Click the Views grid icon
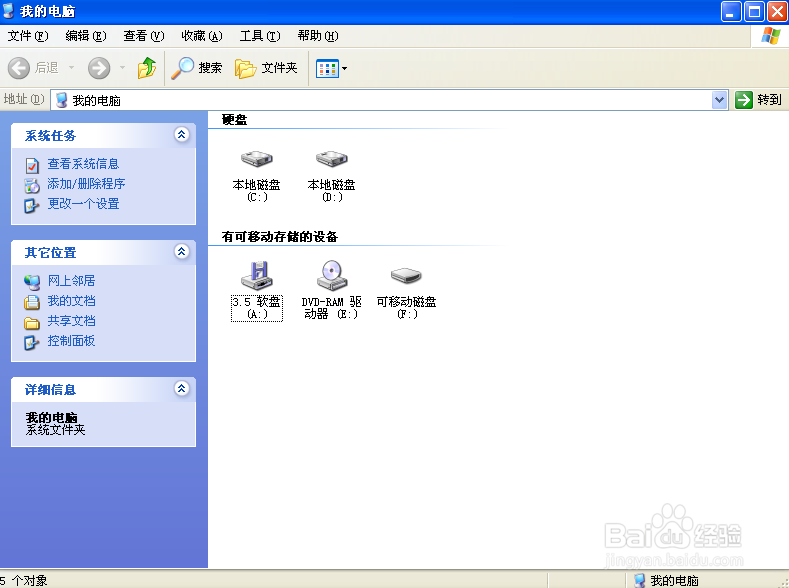Screen dimensions: 789x588 click(x=327, y=68)
